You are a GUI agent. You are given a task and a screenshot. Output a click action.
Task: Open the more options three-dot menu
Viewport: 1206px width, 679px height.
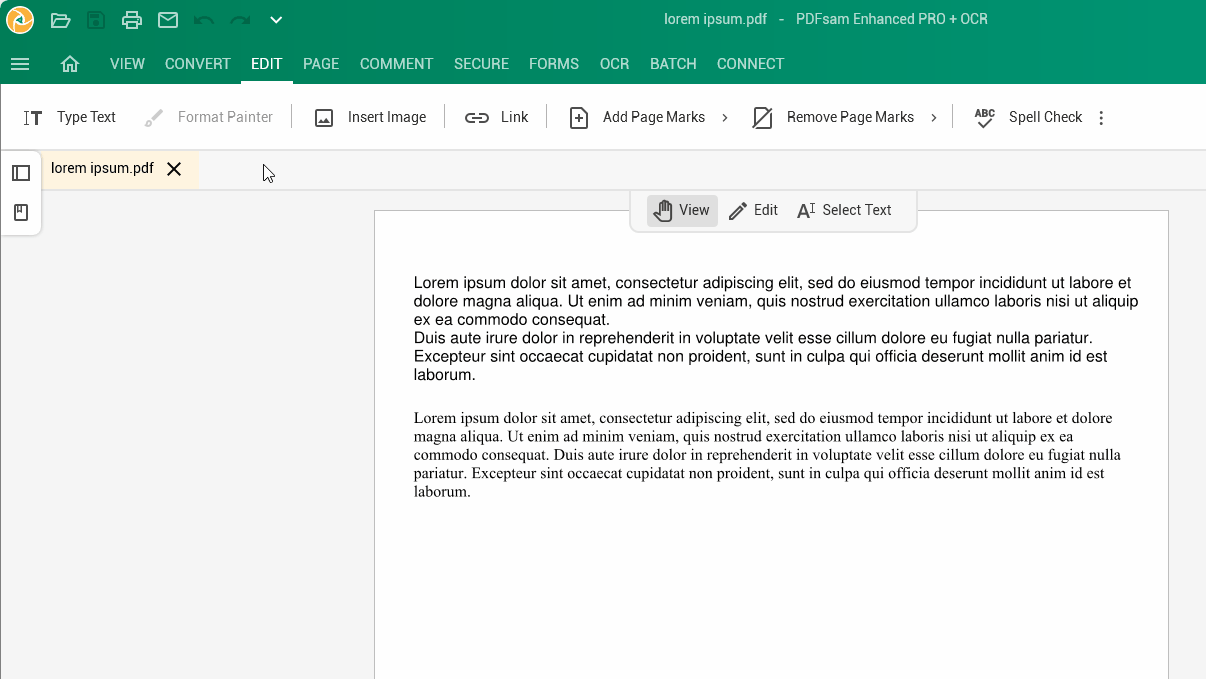pos(1101,118)
